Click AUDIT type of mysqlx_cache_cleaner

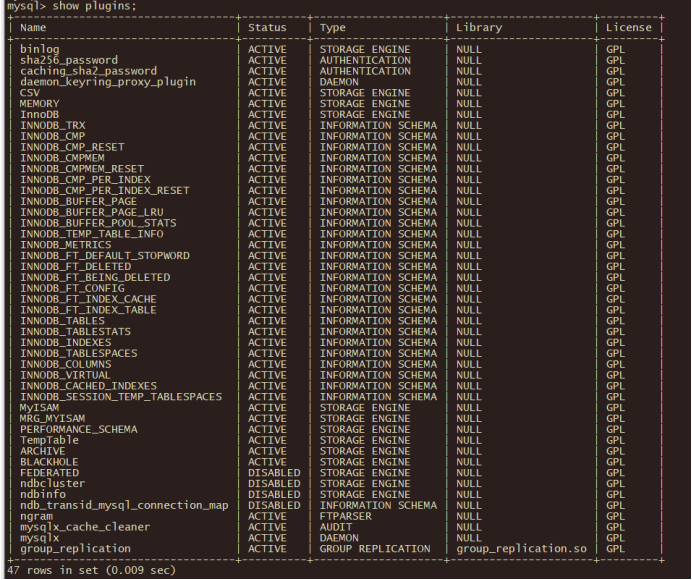tap(336, 527)
